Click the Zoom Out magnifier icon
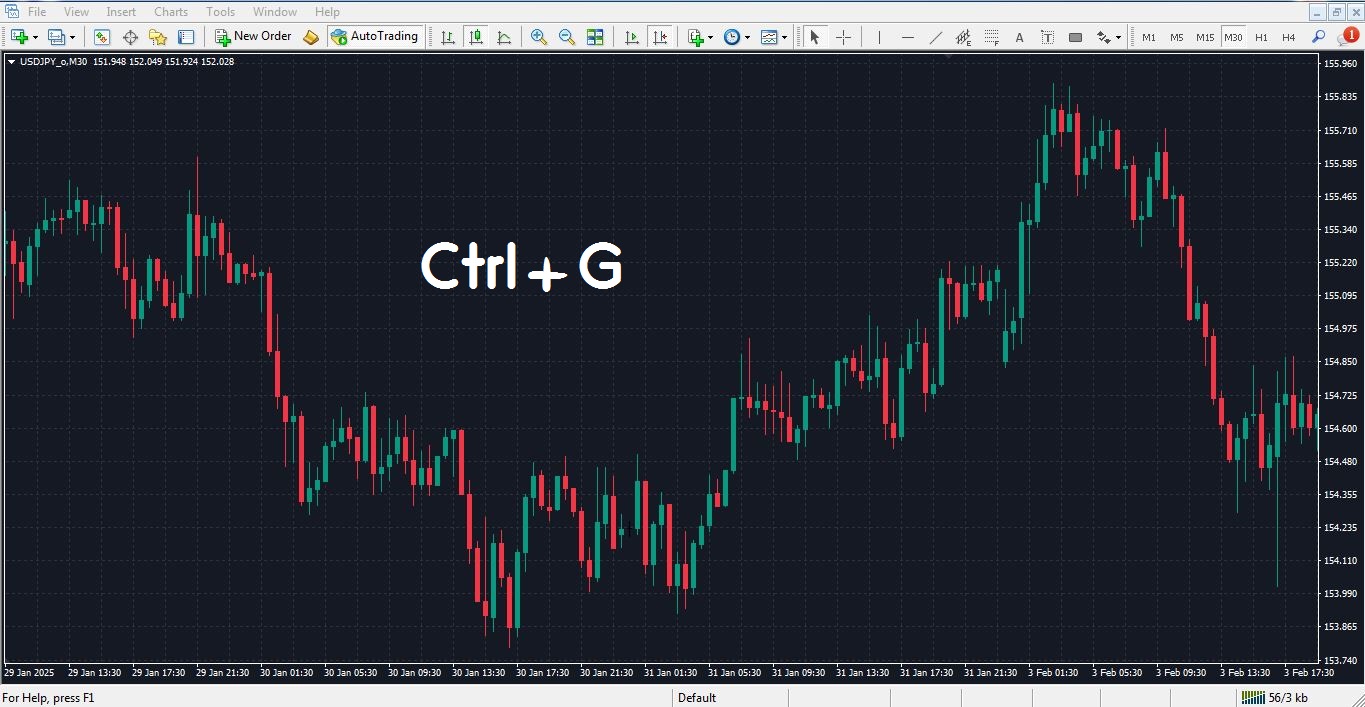The width and height of the screenshot is (1365, 707). pyautogui.click(x=567, y=37)
